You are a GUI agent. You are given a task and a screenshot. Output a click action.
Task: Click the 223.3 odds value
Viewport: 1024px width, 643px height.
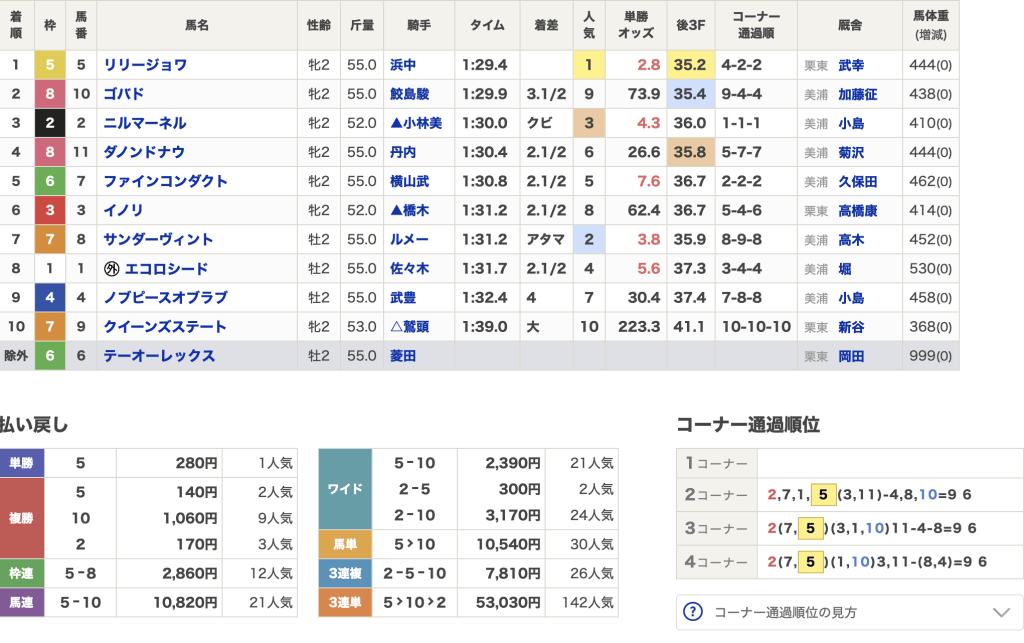639,326
